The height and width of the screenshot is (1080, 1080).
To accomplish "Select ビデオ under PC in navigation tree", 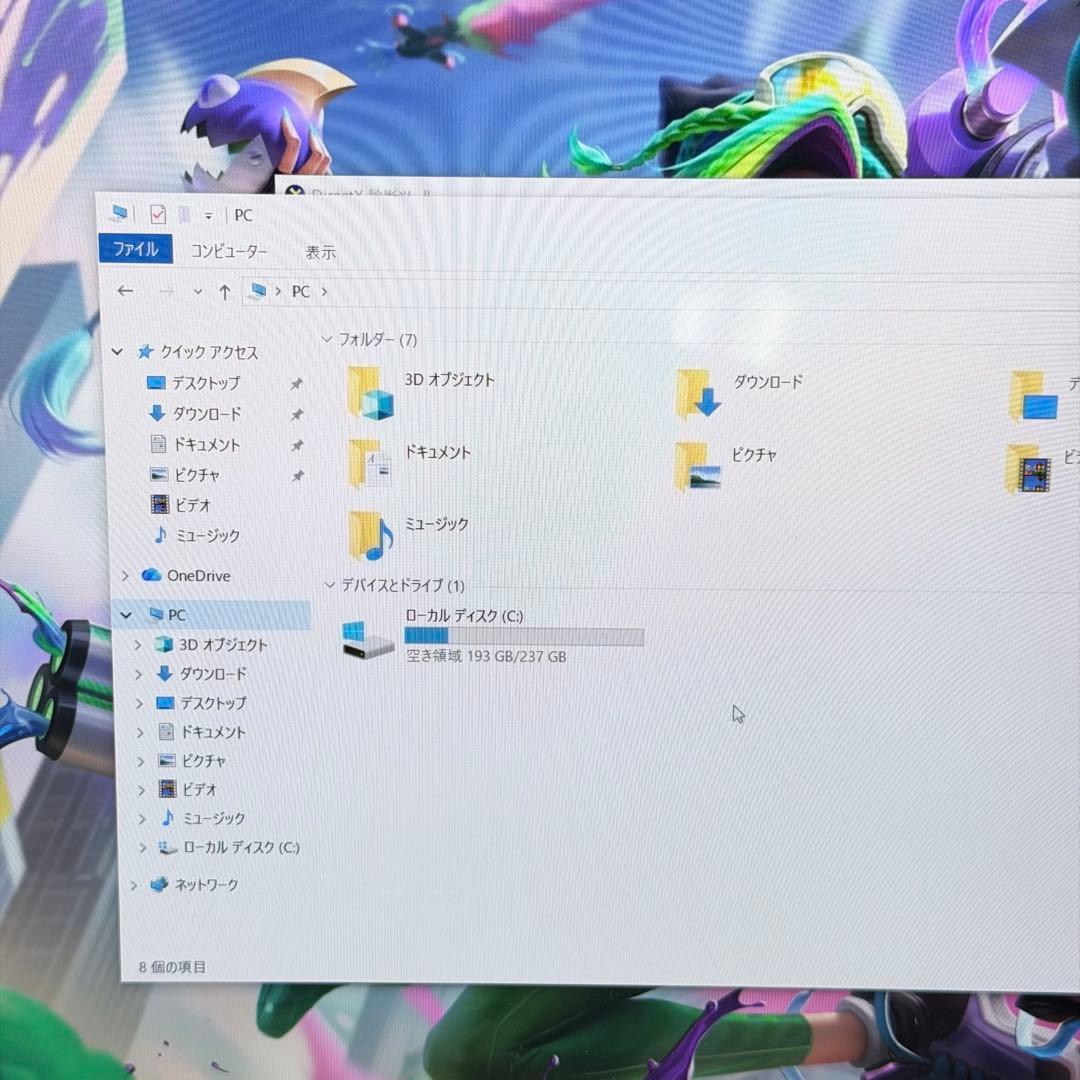I will [196, 790].
